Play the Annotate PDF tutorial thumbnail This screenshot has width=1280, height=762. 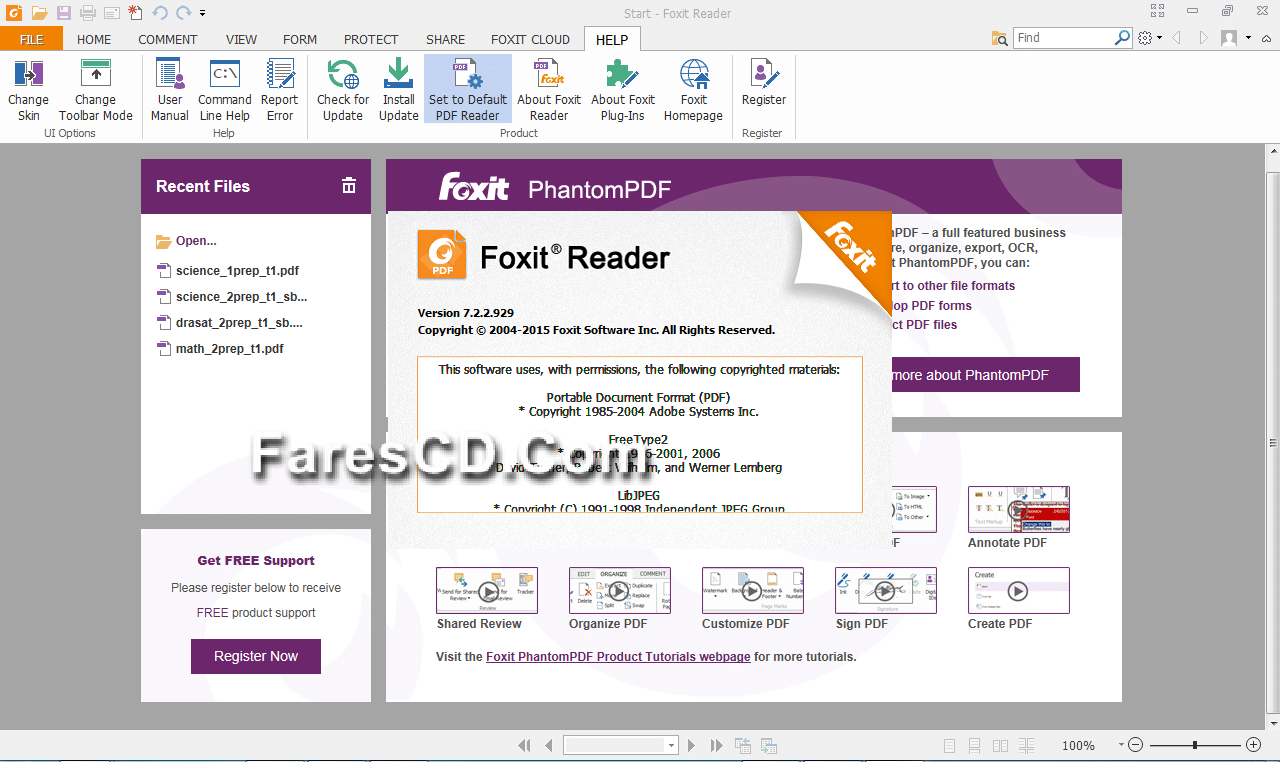1019,510
